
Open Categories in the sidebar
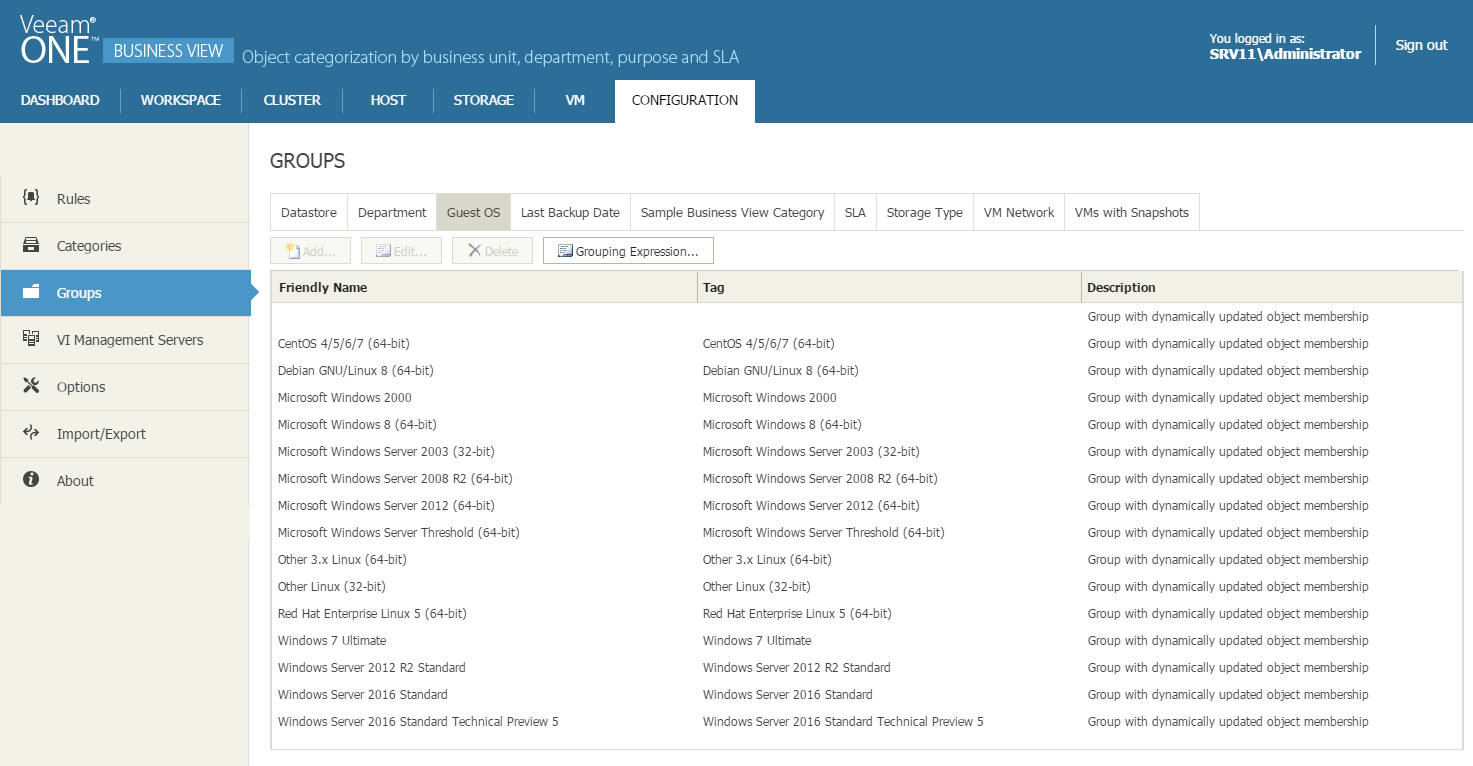point(125,245)
